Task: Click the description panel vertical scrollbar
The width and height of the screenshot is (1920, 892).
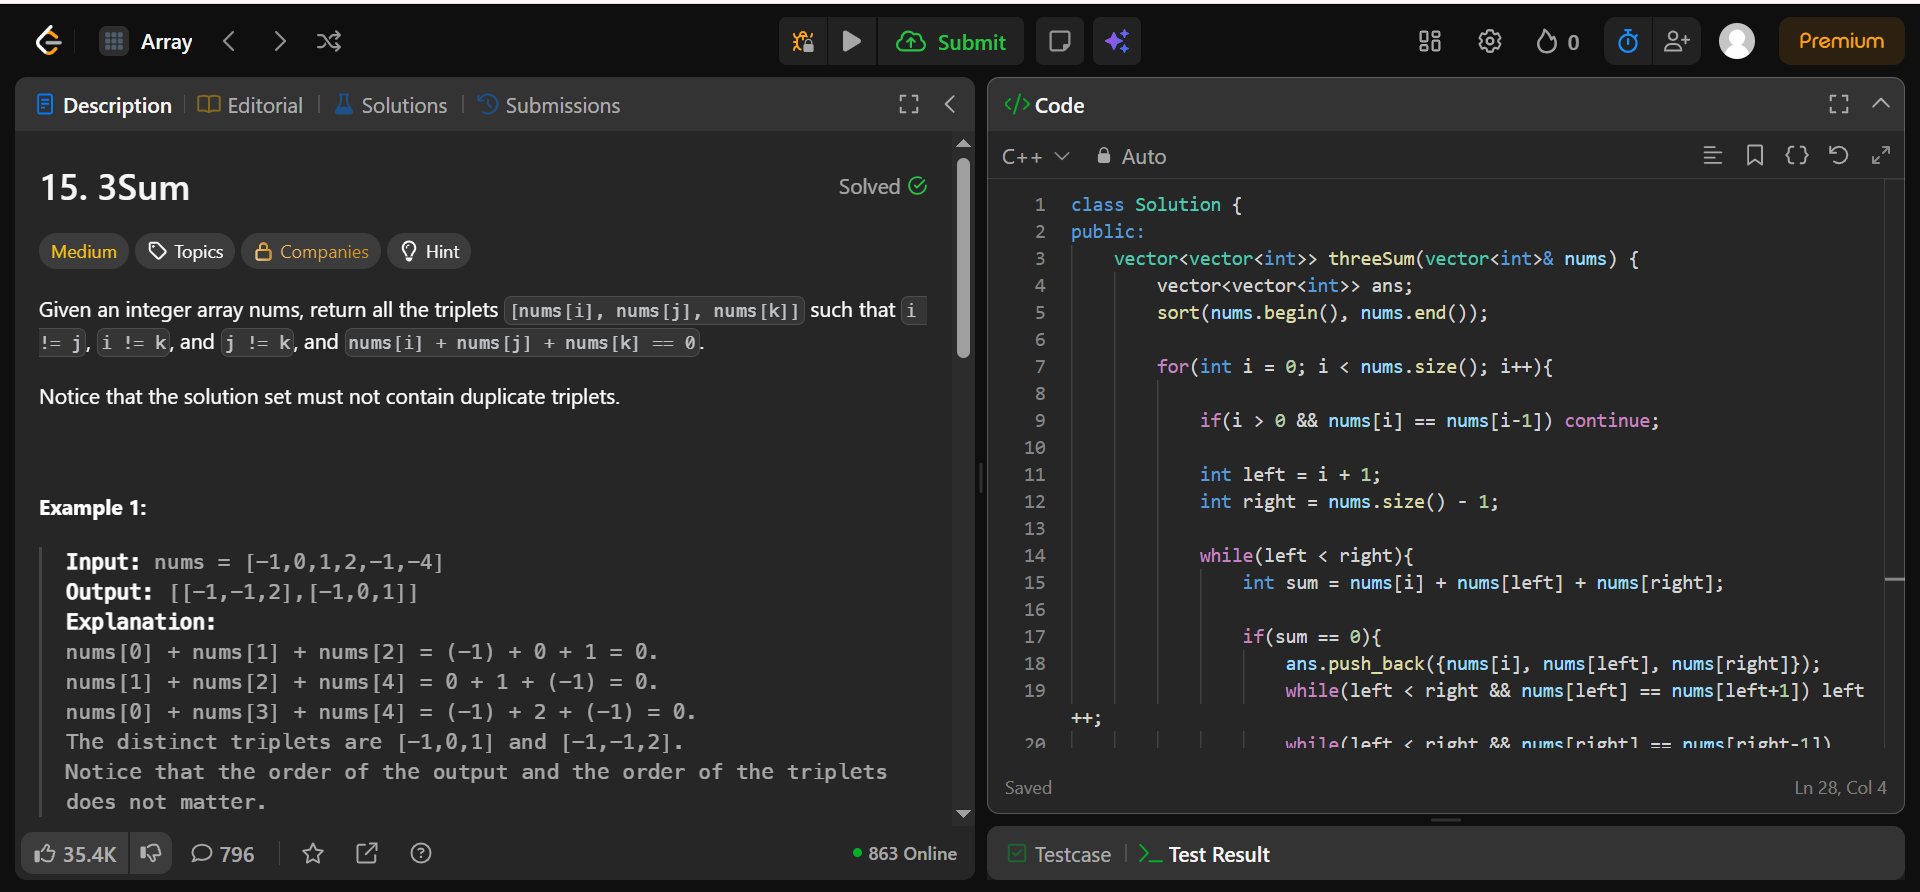Action: pos(963,258)
